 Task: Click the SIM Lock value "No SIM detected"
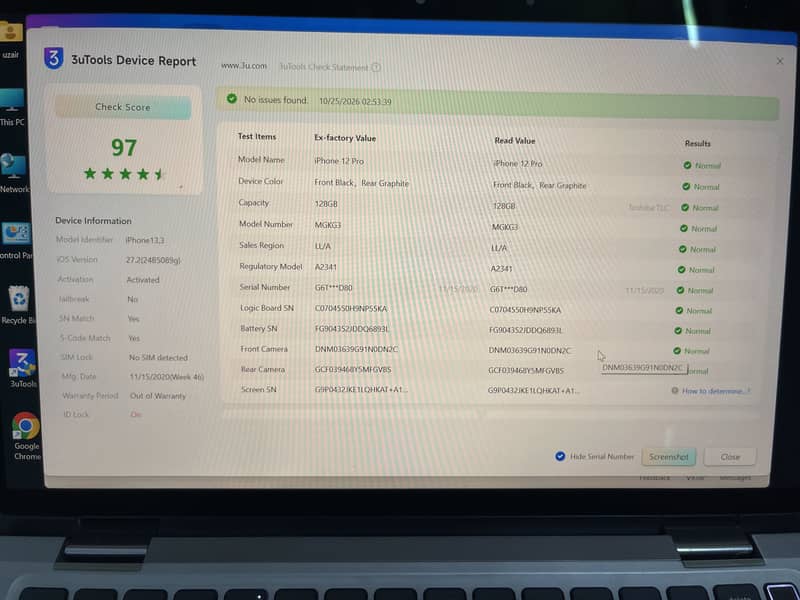[x=158, y=358]
